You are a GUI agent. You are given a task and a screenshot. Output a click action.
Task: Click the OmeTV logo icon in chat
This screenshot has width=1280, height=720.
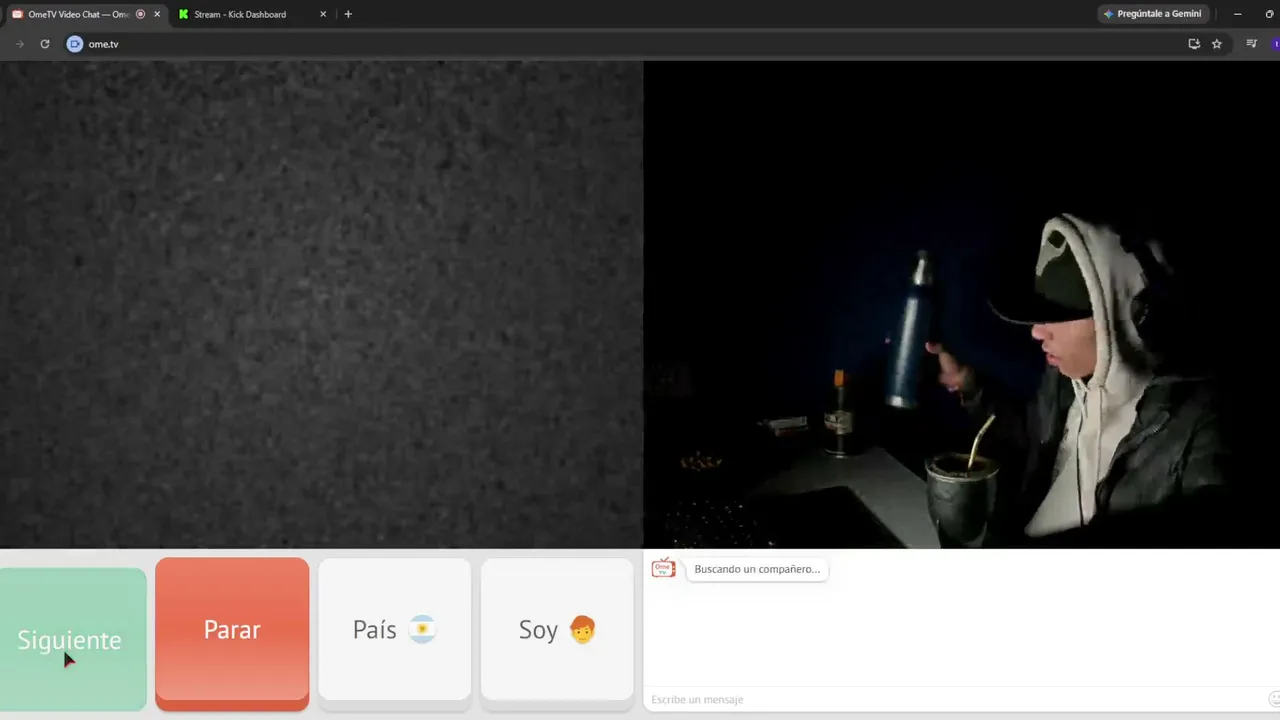click(x=663, y=569)
